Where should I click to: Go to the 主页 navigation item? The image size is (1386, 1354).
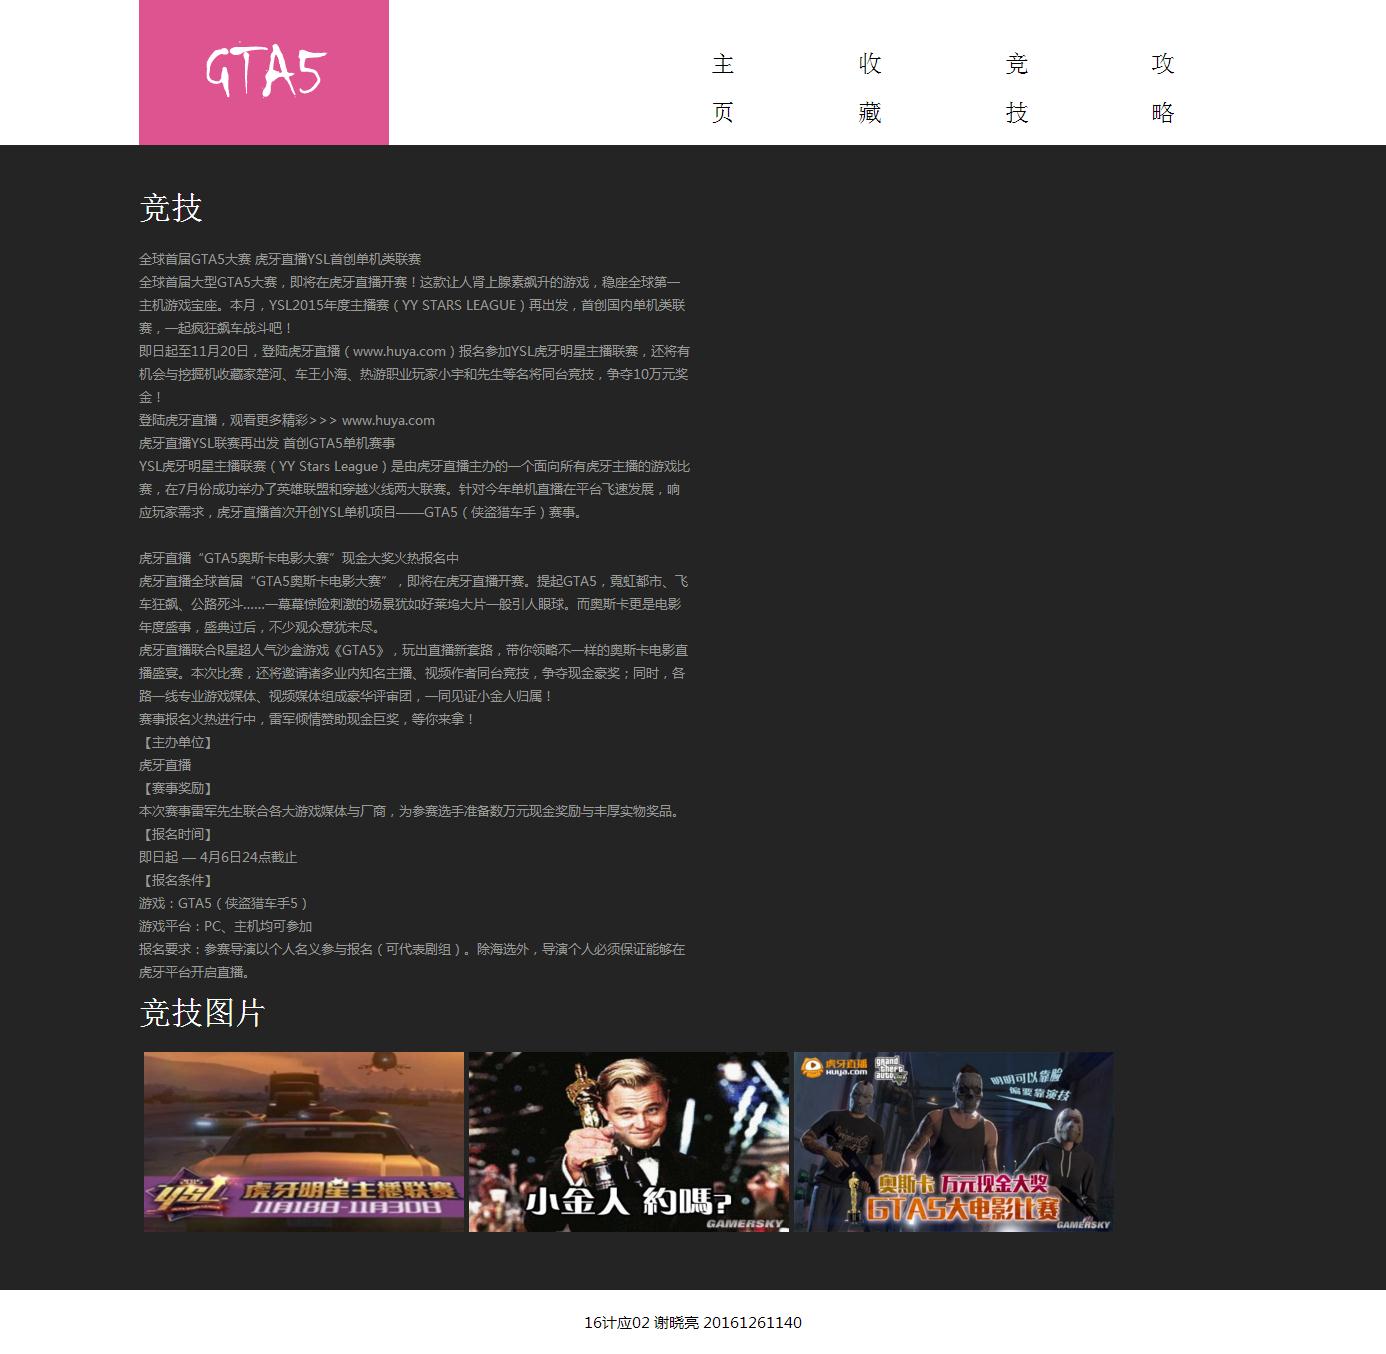723,88
